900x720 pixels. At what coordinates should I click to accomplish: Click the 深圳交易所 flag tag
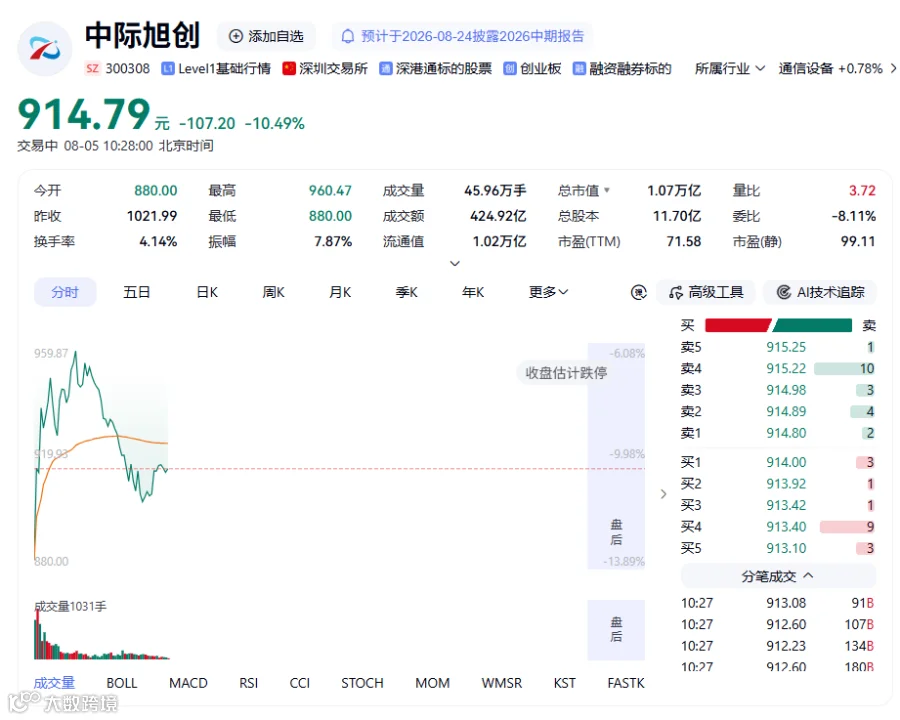tap(325, 68)
